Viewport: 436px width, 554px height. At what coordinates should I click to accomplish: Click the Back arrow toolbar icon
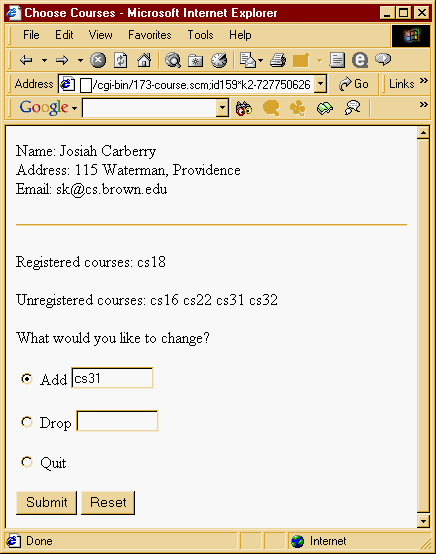26,60
